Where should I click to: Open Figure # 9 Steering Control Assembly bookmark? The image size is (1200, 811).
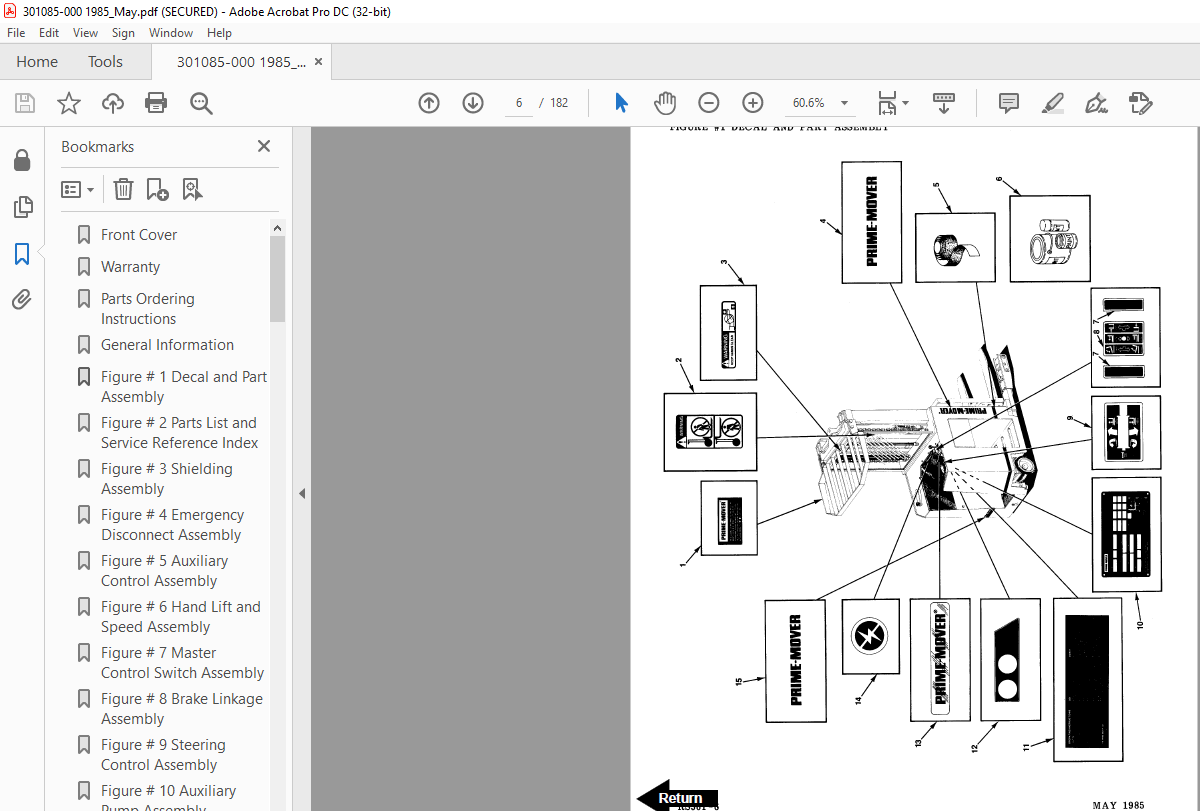point(163,755)
